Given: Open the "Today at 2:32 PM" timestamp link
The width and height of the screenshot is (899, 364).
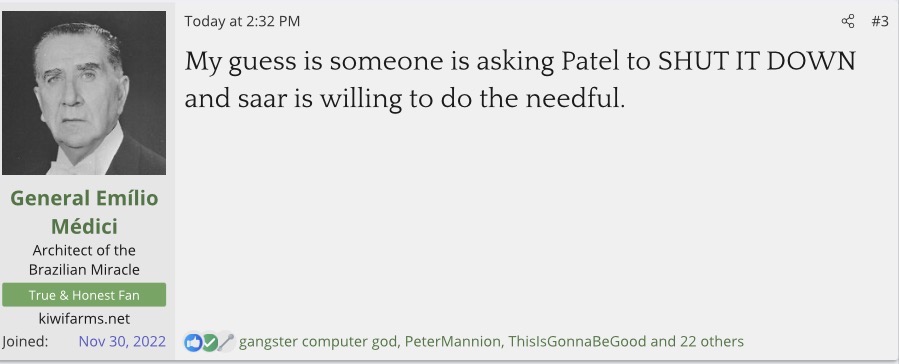Looking at the screenshot, I should pyautogui.click(x=242, y=22).
